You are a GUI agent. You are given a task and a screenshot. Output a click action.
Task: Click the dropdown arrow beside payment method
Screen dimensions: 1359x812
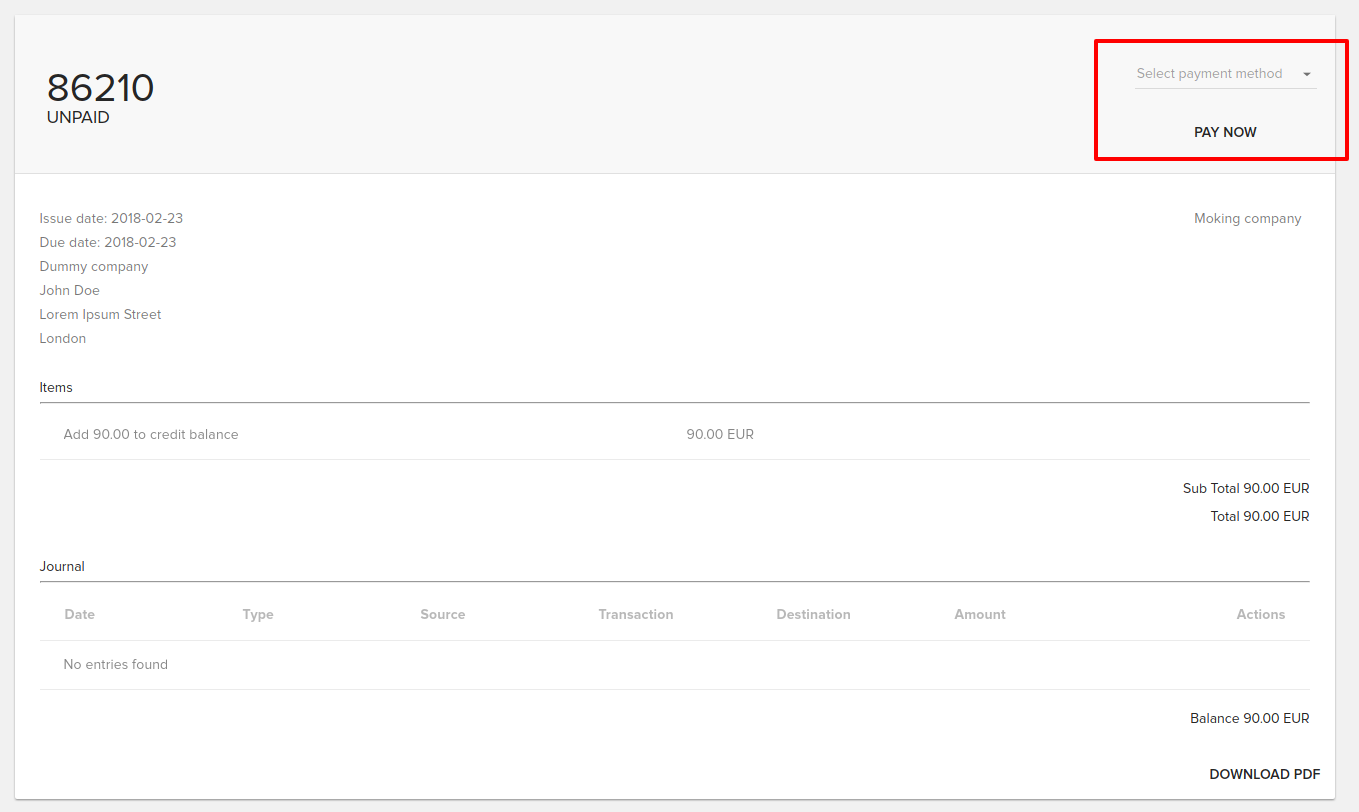point(1307,73)
